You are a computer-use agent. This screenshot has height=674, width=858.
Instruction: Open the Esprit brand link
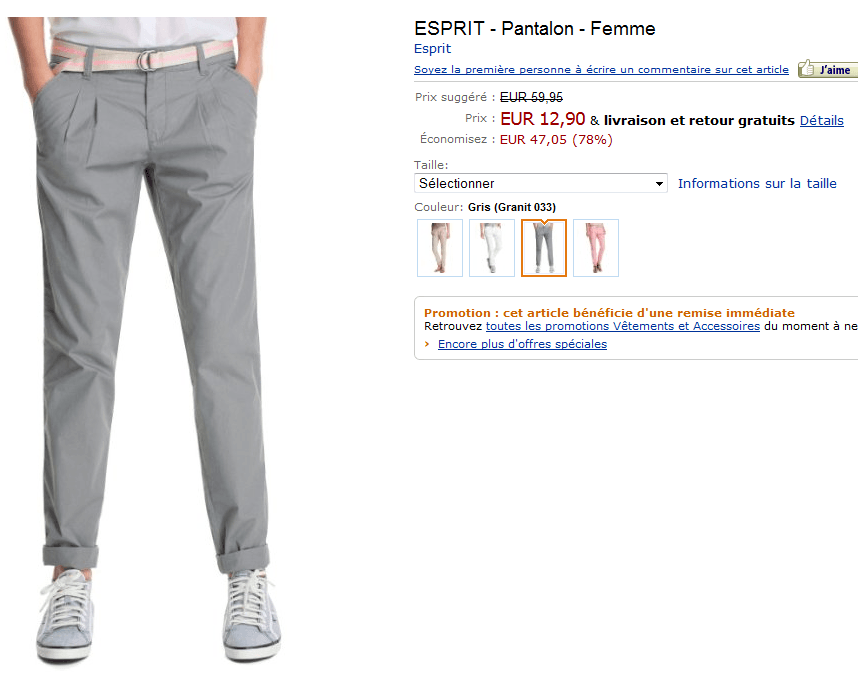pos(432,48)
